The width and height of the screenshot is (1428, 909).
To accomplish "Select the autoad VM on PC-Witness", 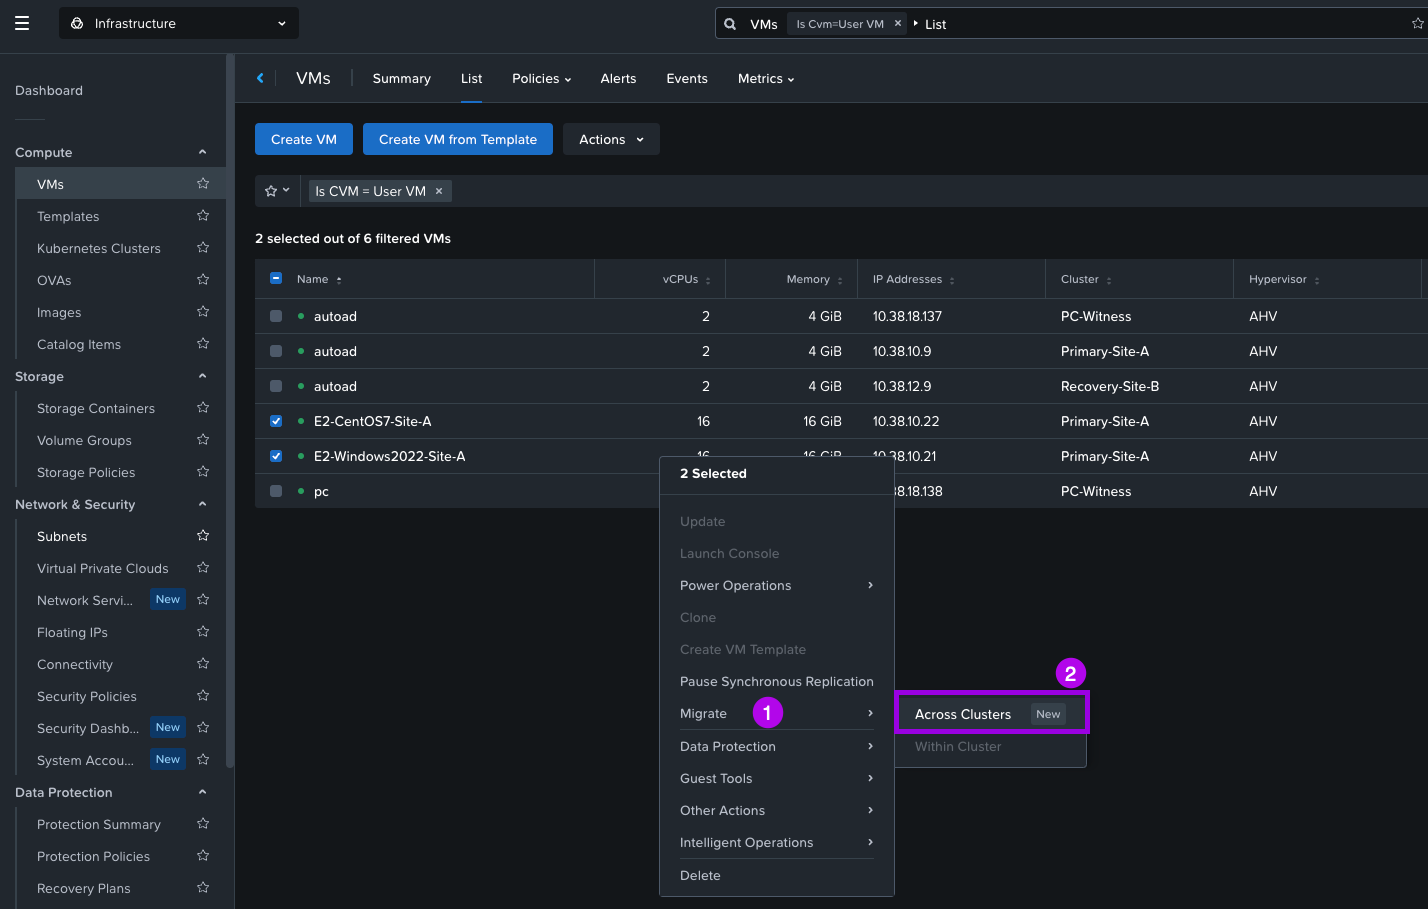I will tap(276, 316).
